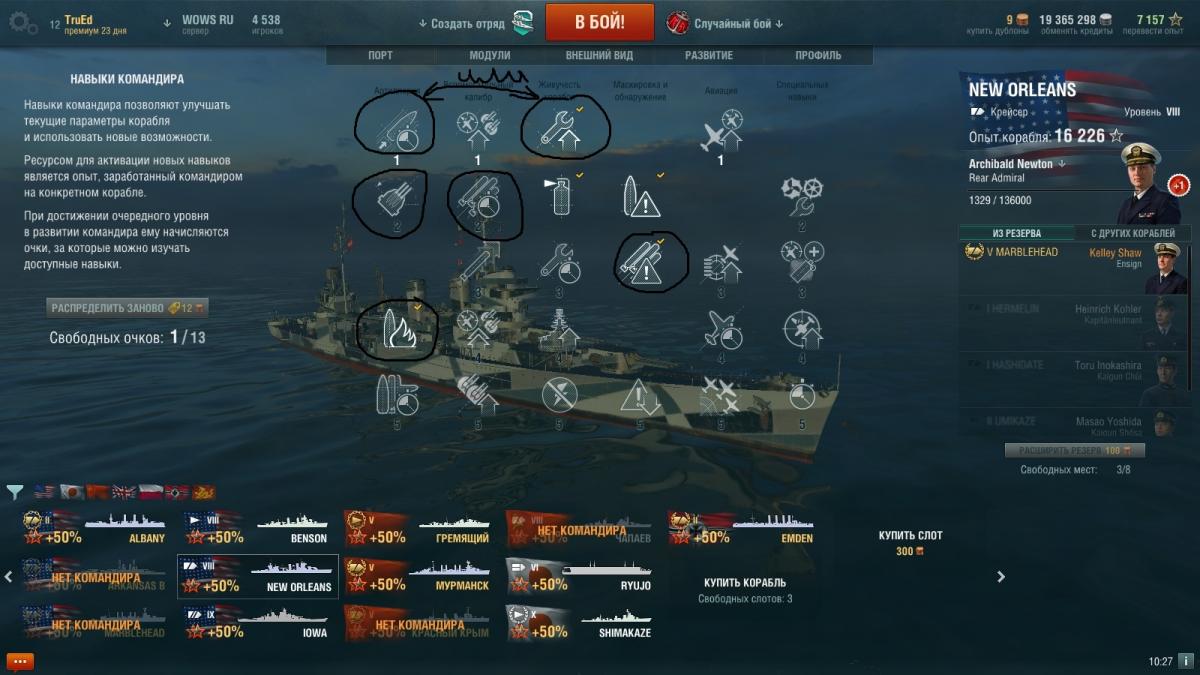Viewport: 1200px width, 675px height.
Task: Click the ship carousel filter funnel
Action: [x=15, y=491]
